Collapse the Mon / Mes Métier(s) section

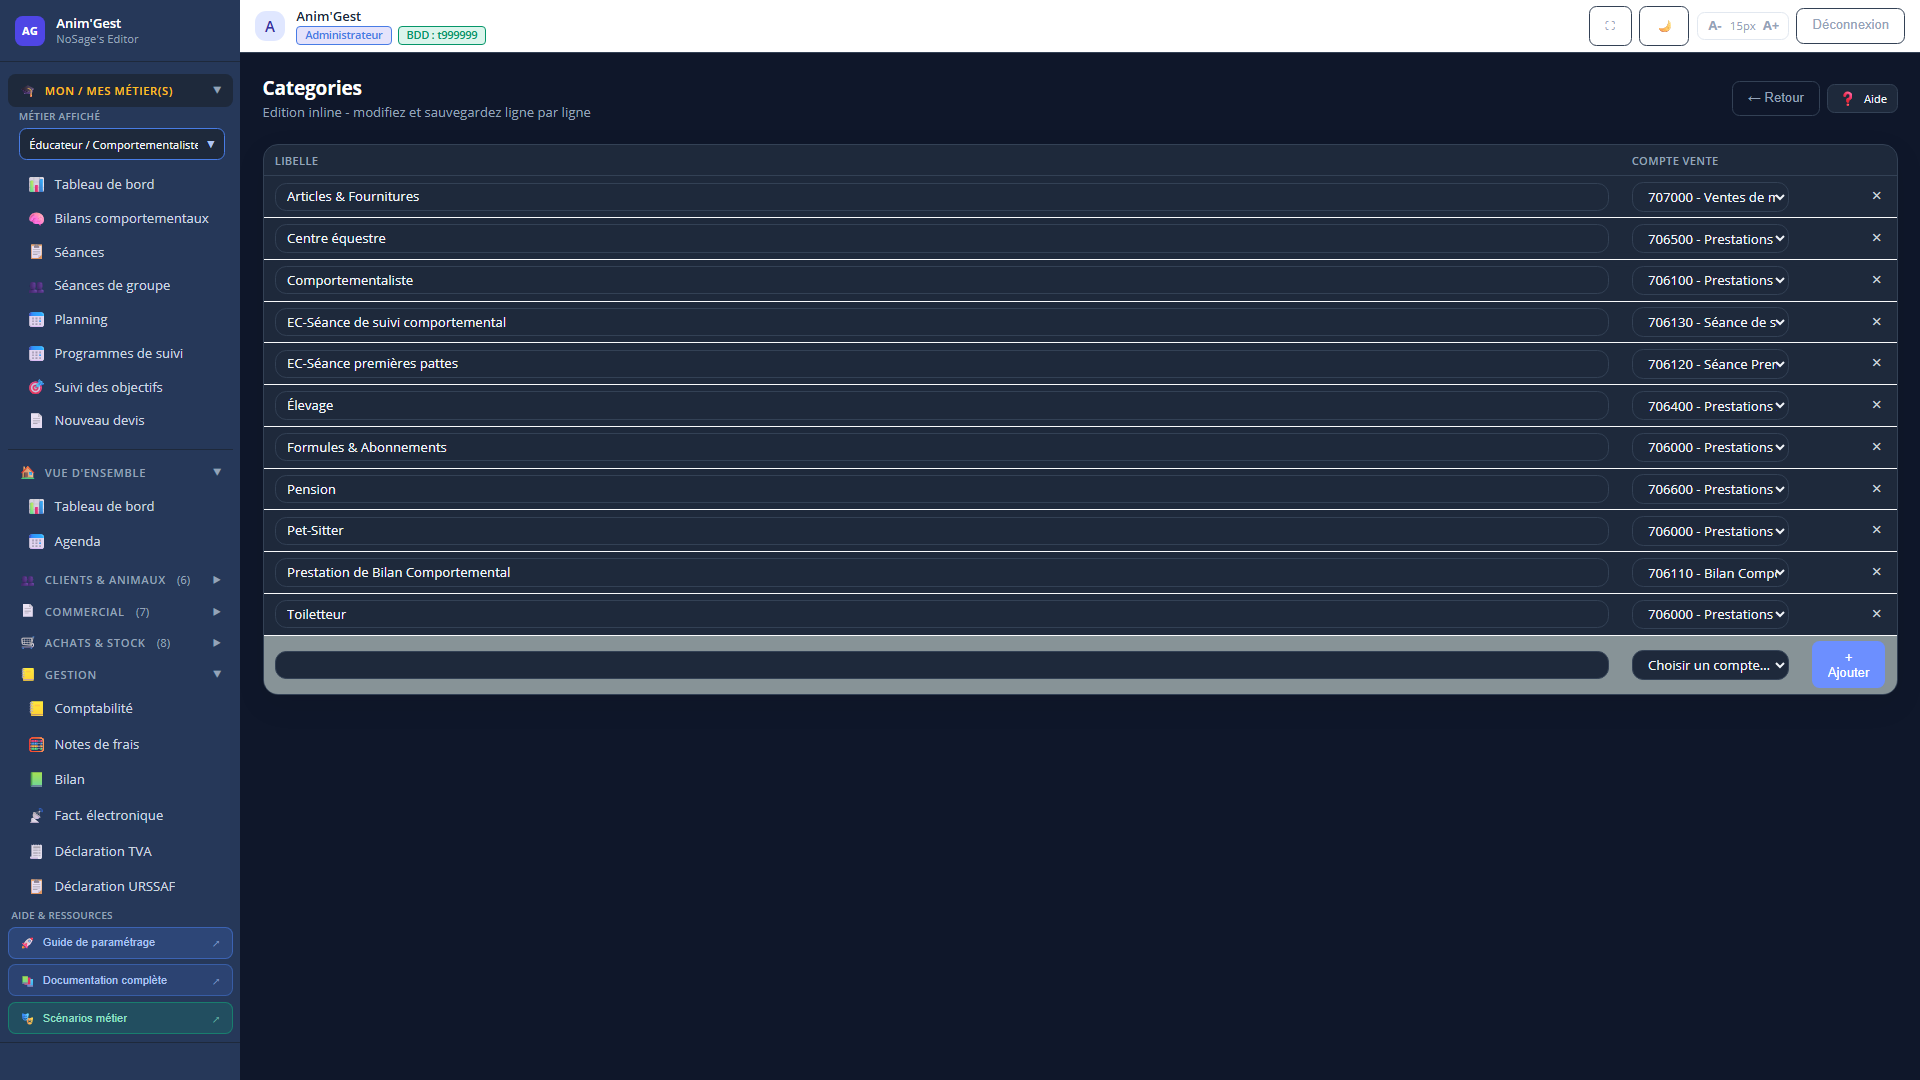(120, 91)
